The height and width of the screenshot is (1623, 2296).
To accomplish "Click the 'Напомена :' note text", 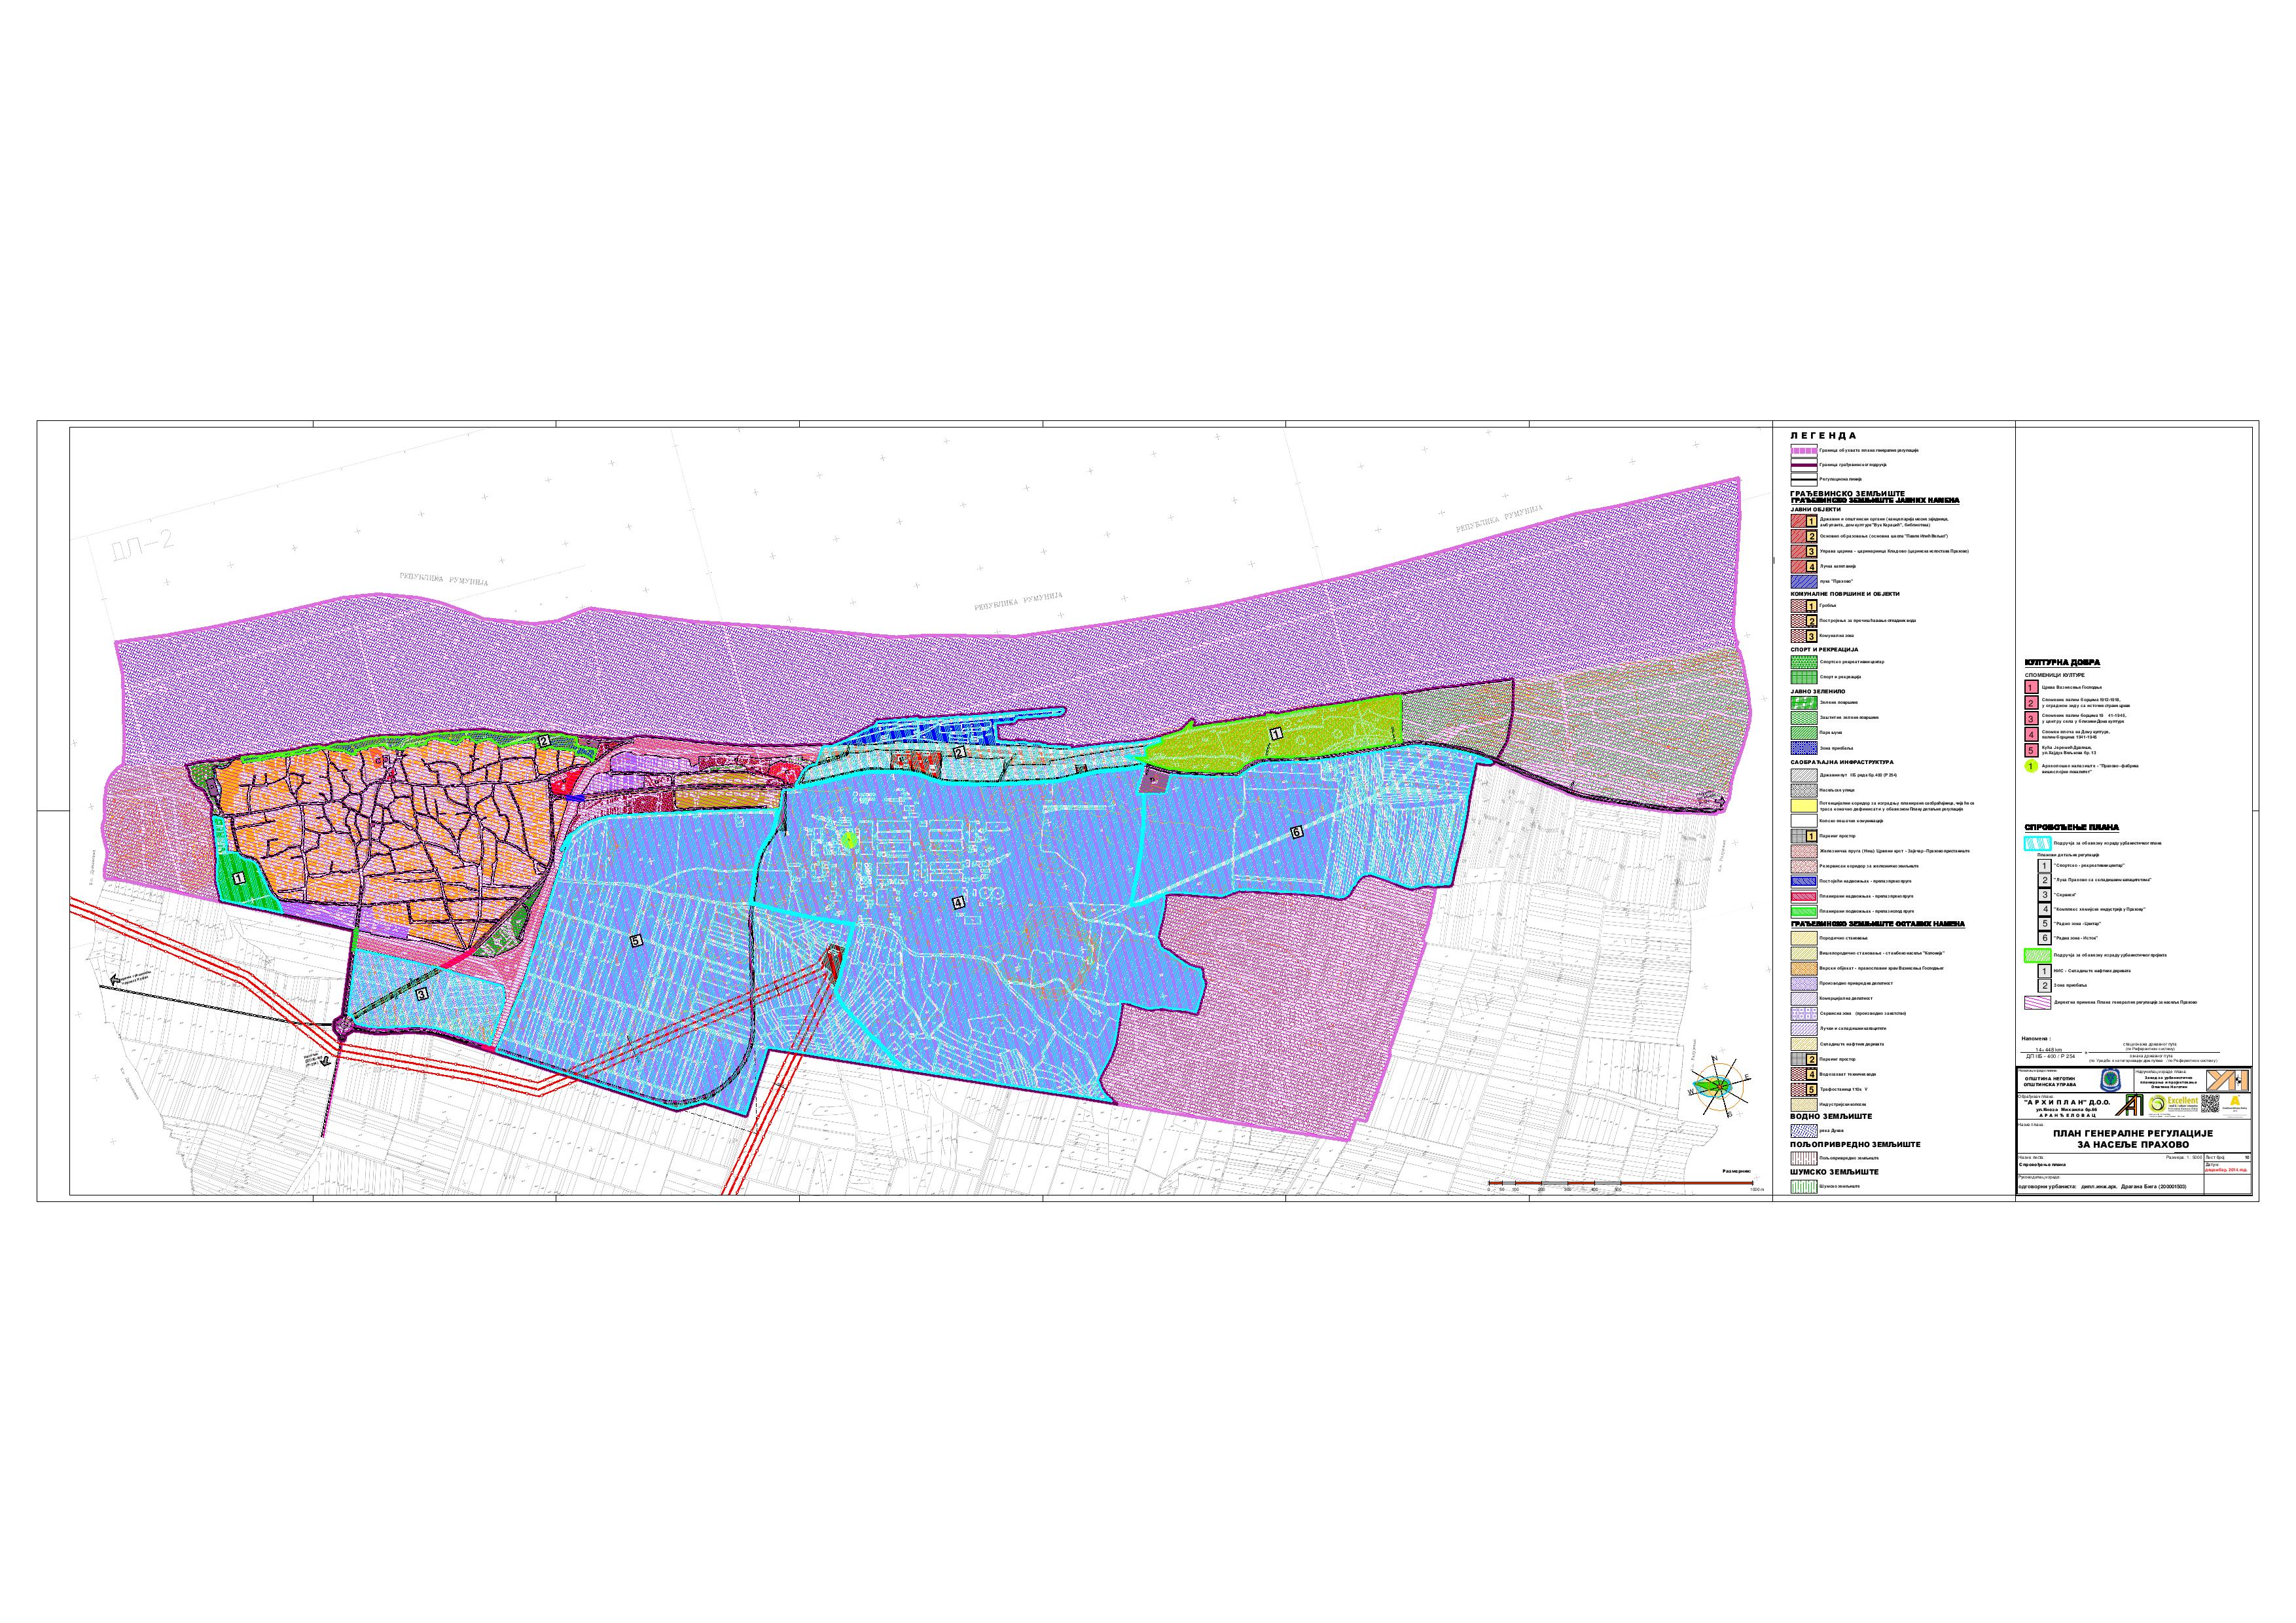I will (2037, 1039).
